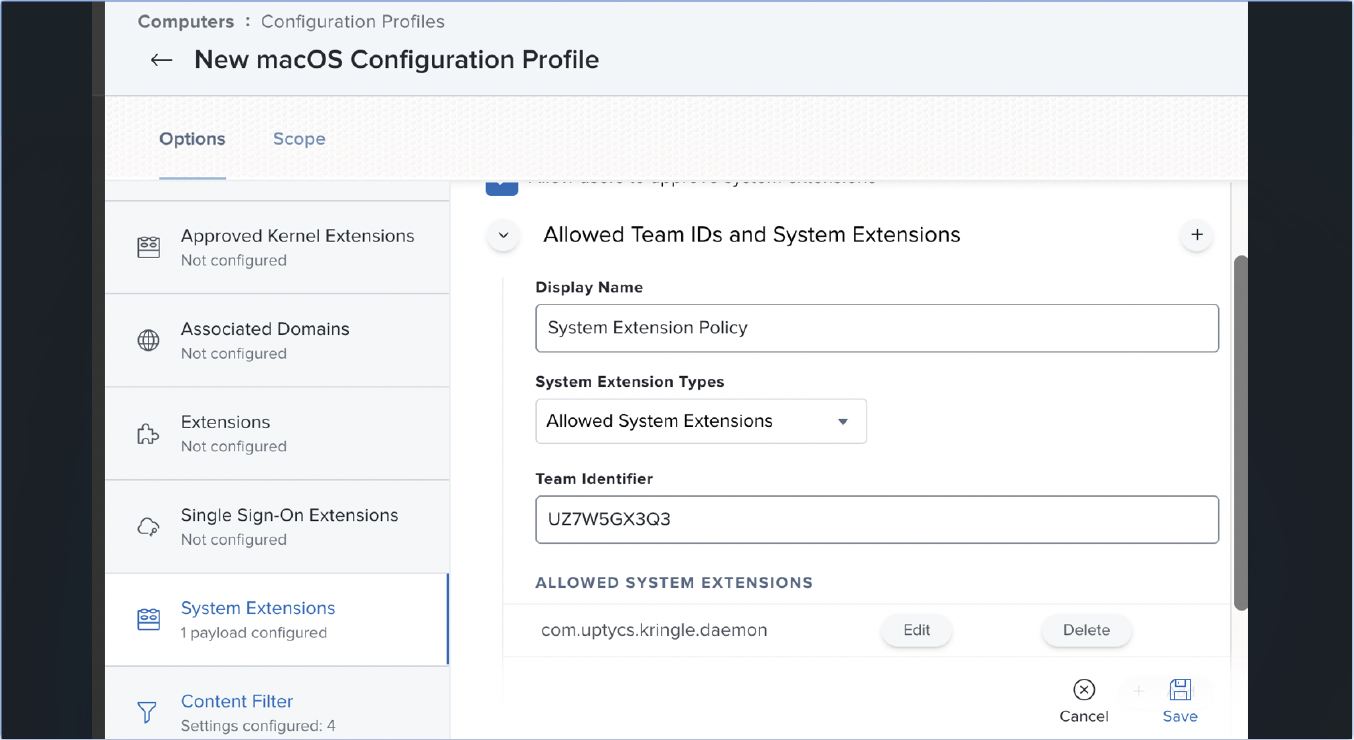Click the System Extensions sidebar icon

point(148,620)
